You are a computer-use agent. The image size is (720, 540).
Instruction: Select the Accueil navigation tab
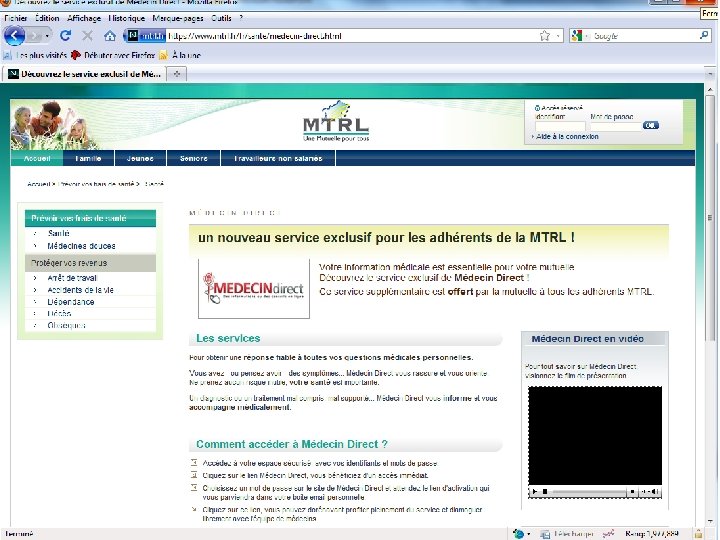37,158
